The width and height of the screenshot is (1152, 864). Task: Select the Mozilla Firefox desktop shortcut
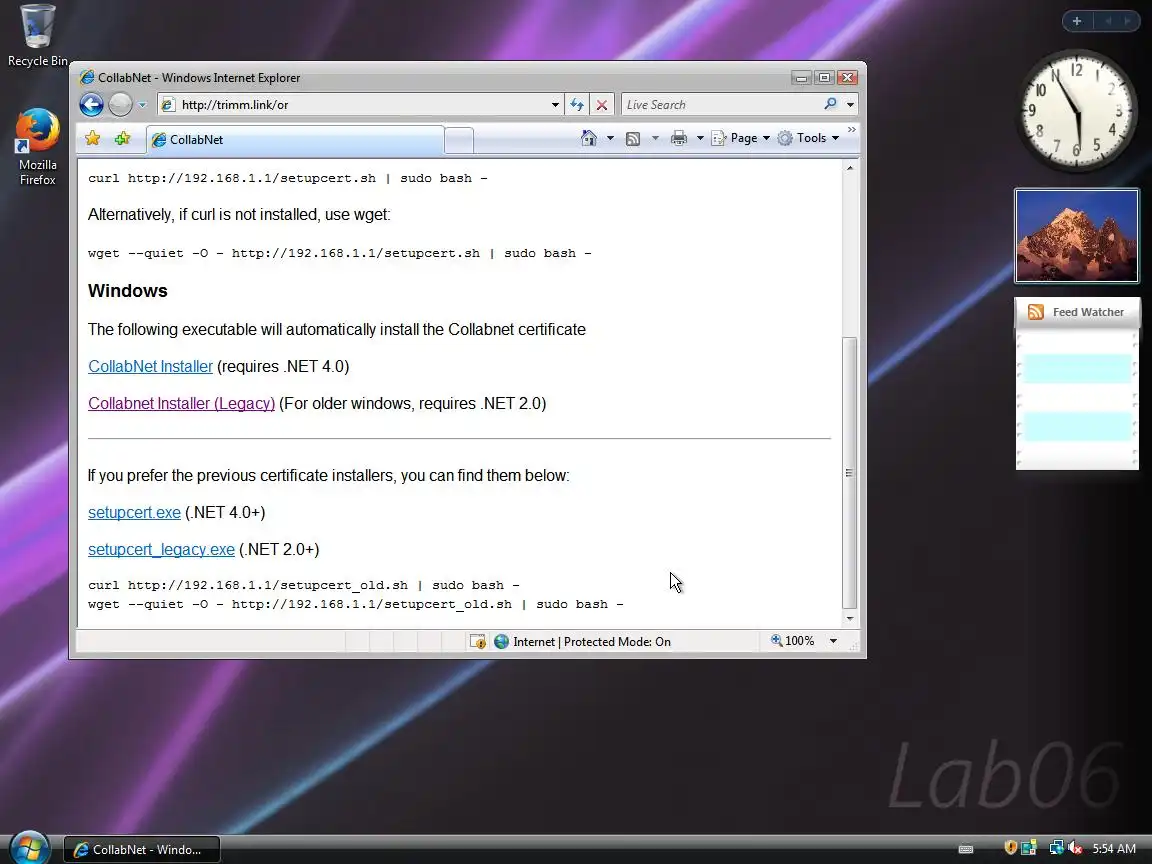(x=37, y=147)
